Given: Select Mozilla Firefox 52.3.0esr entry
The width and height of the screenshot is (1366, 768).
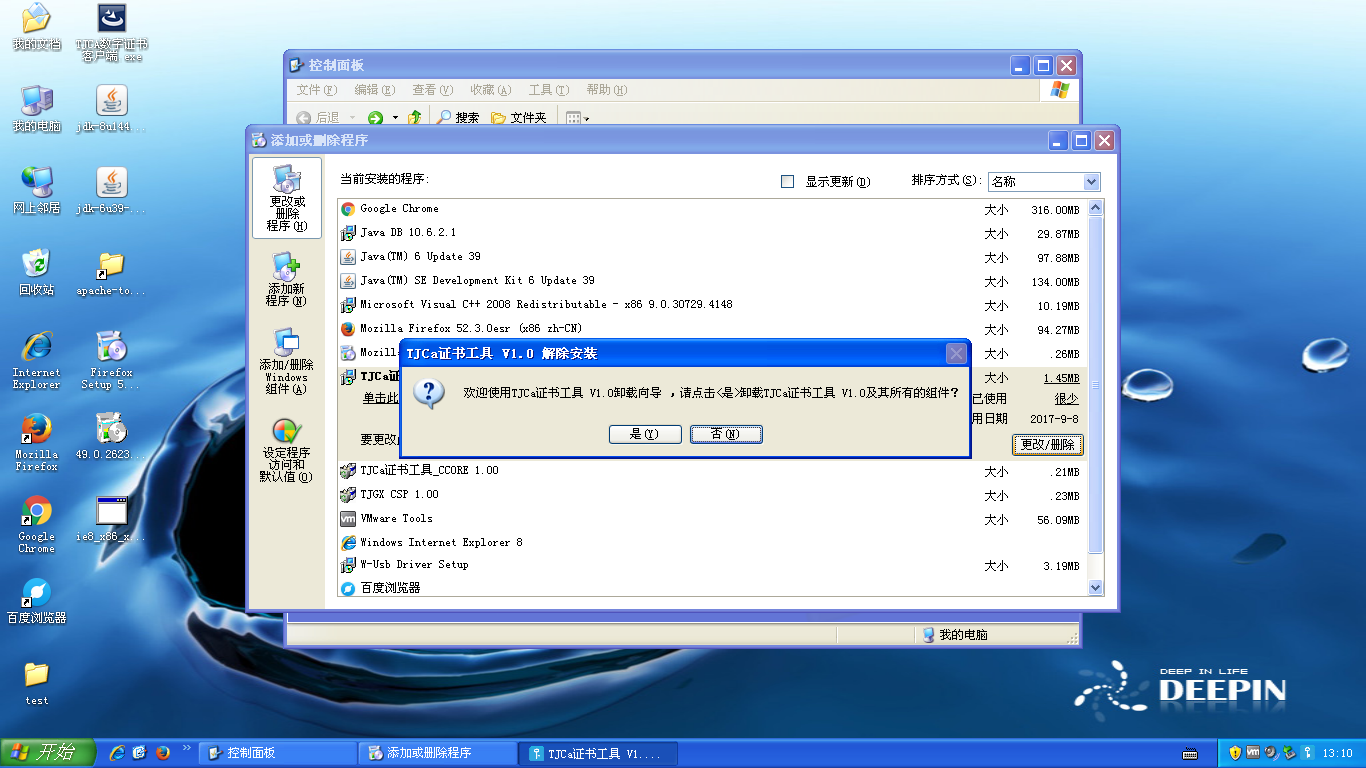Looking at the screenshot, I should [711, 329].
